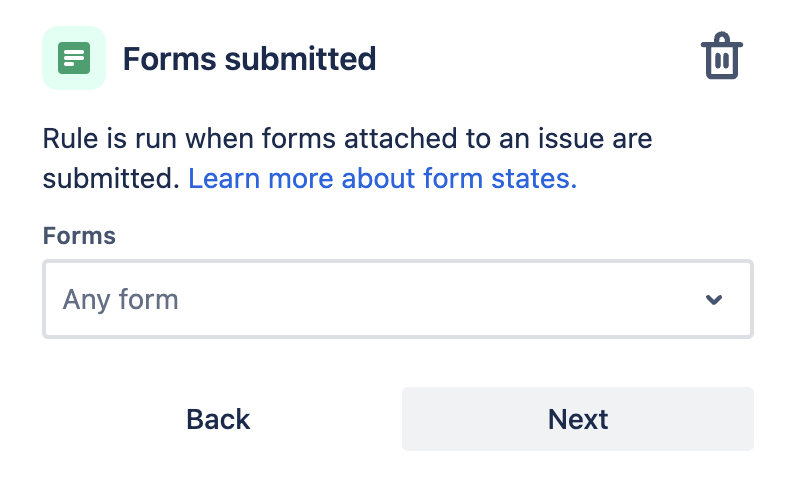The image size is (798, 494).
Task: Open the Forms dropdown showing Any form
Action: point(398,299)
